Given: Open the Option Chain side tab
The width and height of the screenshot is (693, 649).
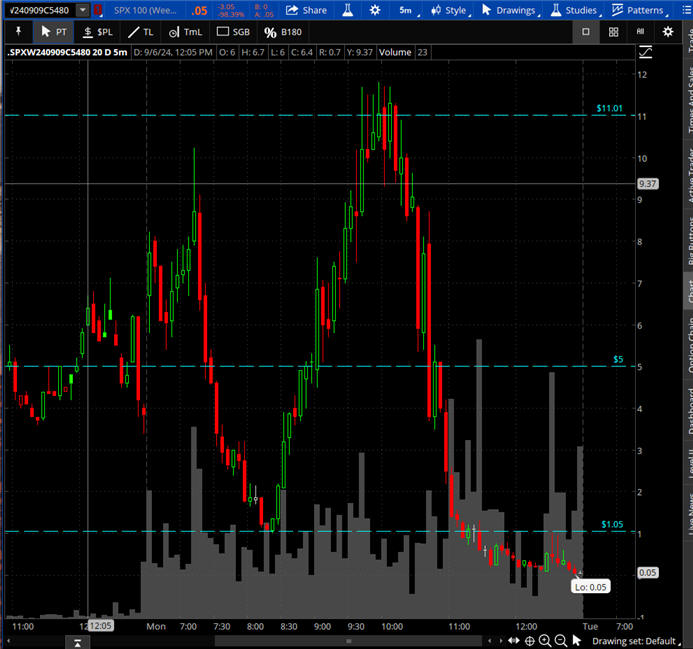Looking at the screenshot, I should (x=689, y=343).
